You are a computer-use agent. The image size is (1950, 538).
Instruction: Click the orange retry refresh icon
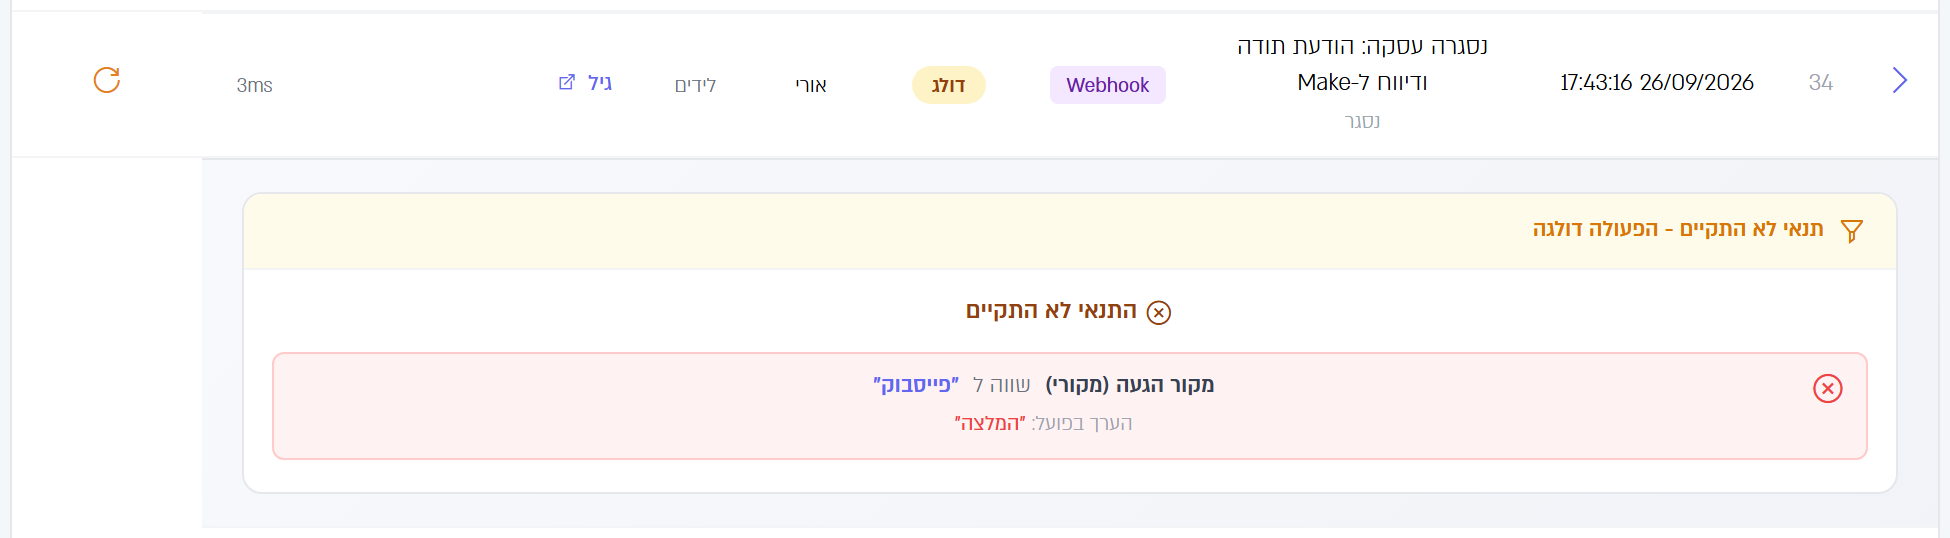coord(107,80)
